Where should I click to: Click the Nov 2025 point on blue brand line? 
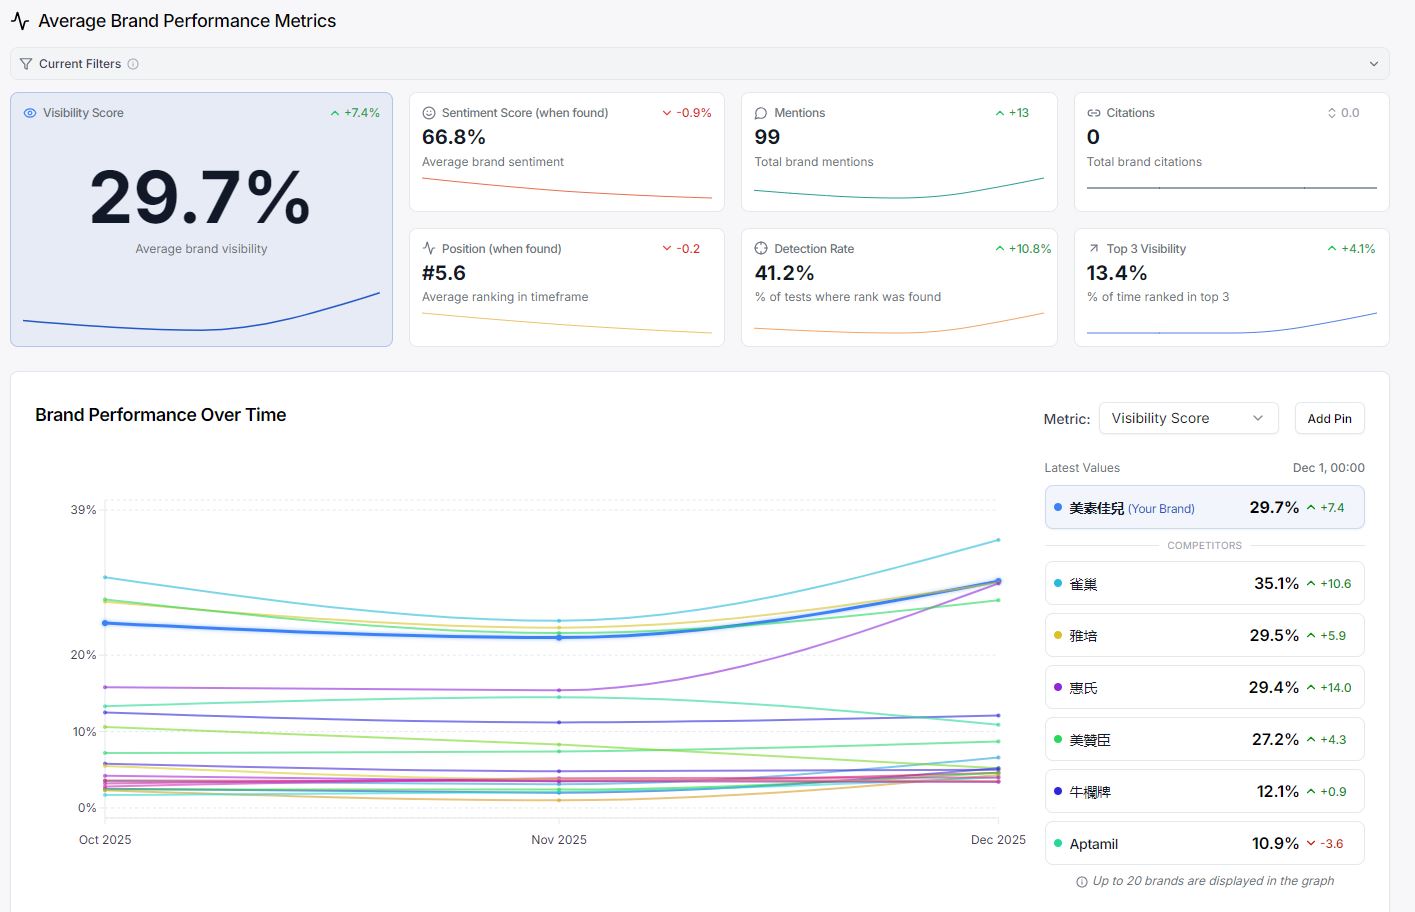coord(559,637)
